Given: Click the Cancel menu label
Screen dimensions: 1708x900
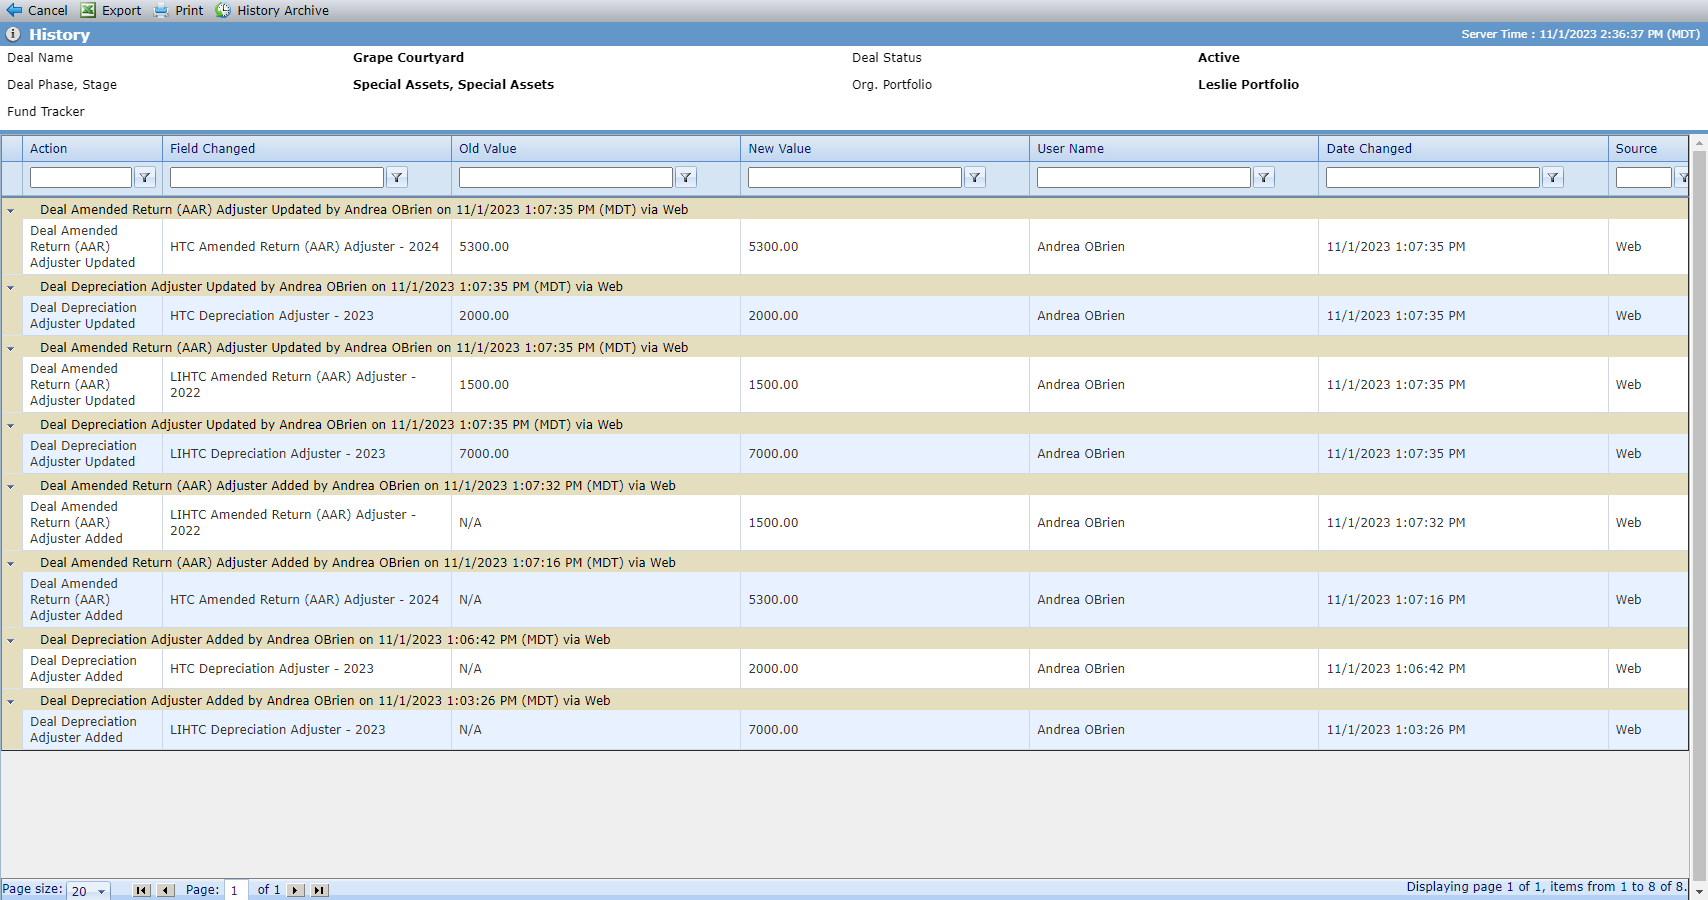Looking at the screenshot, I should (x=48, y=10).
